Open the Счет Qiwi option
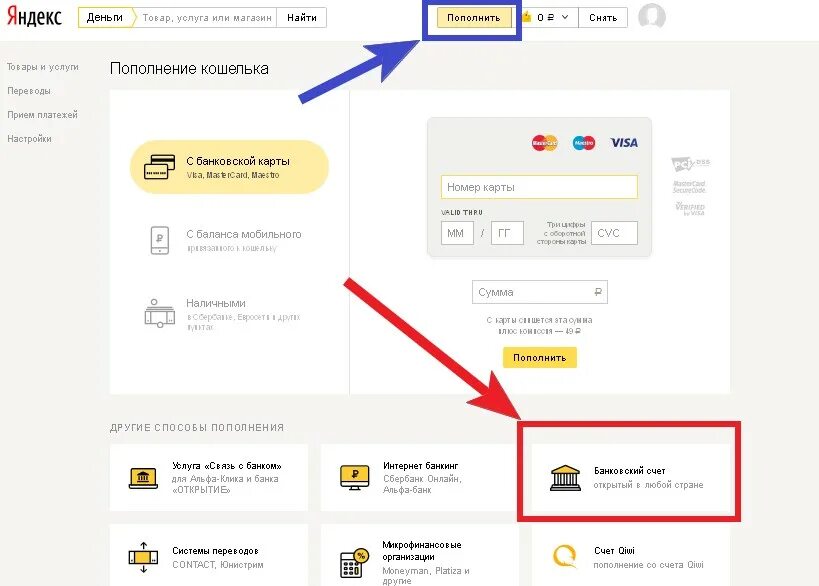 630,556
